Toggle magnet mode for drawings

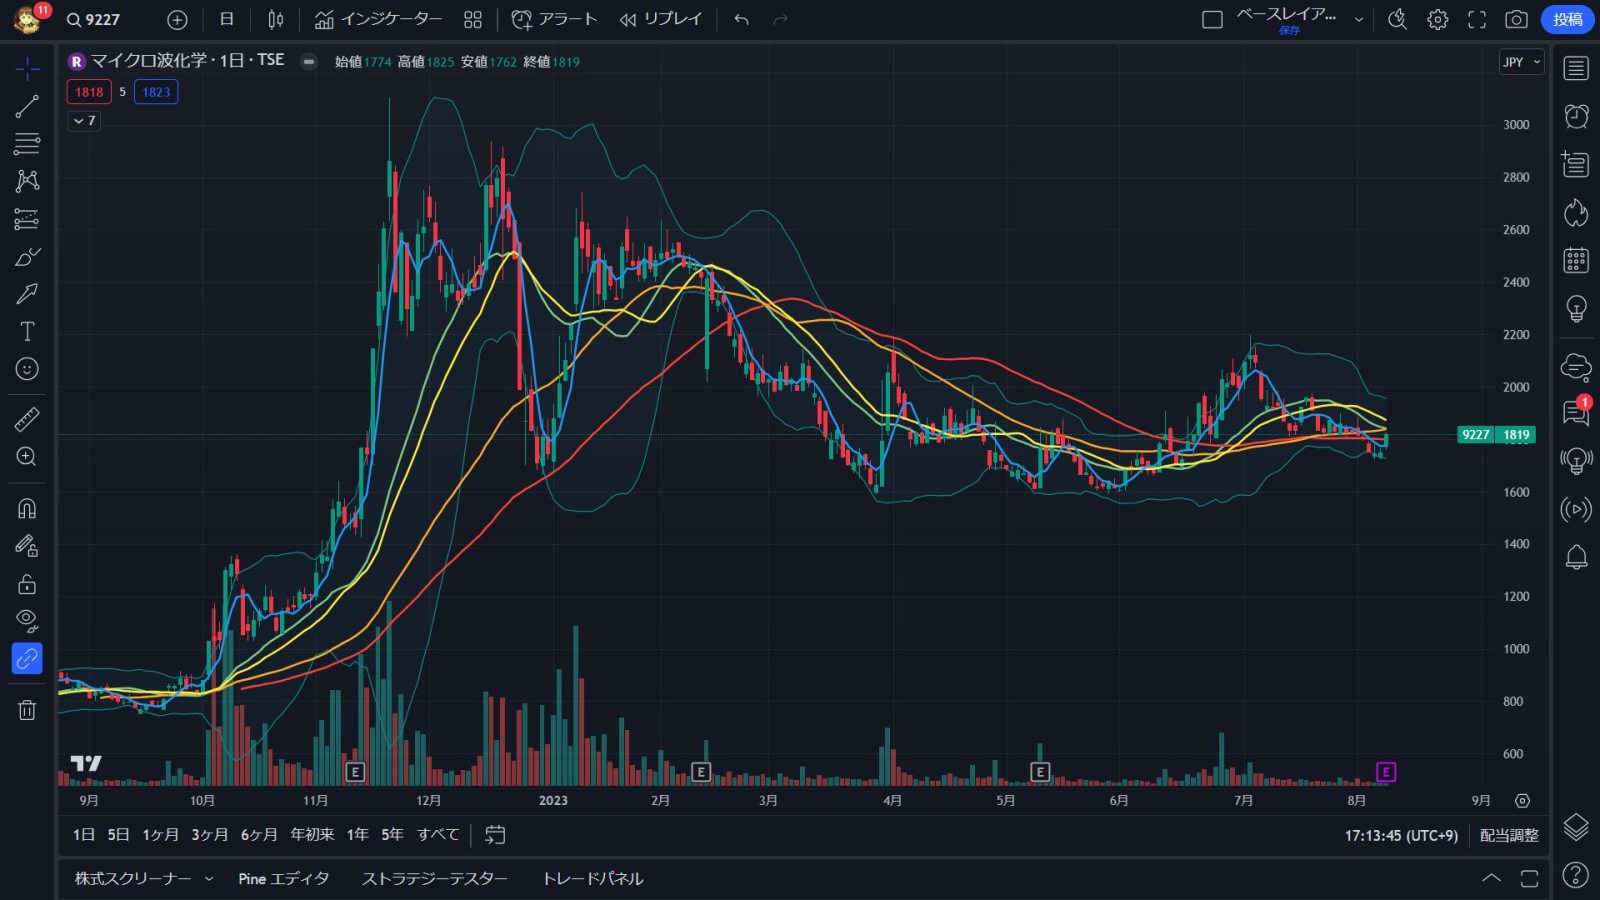27,508
